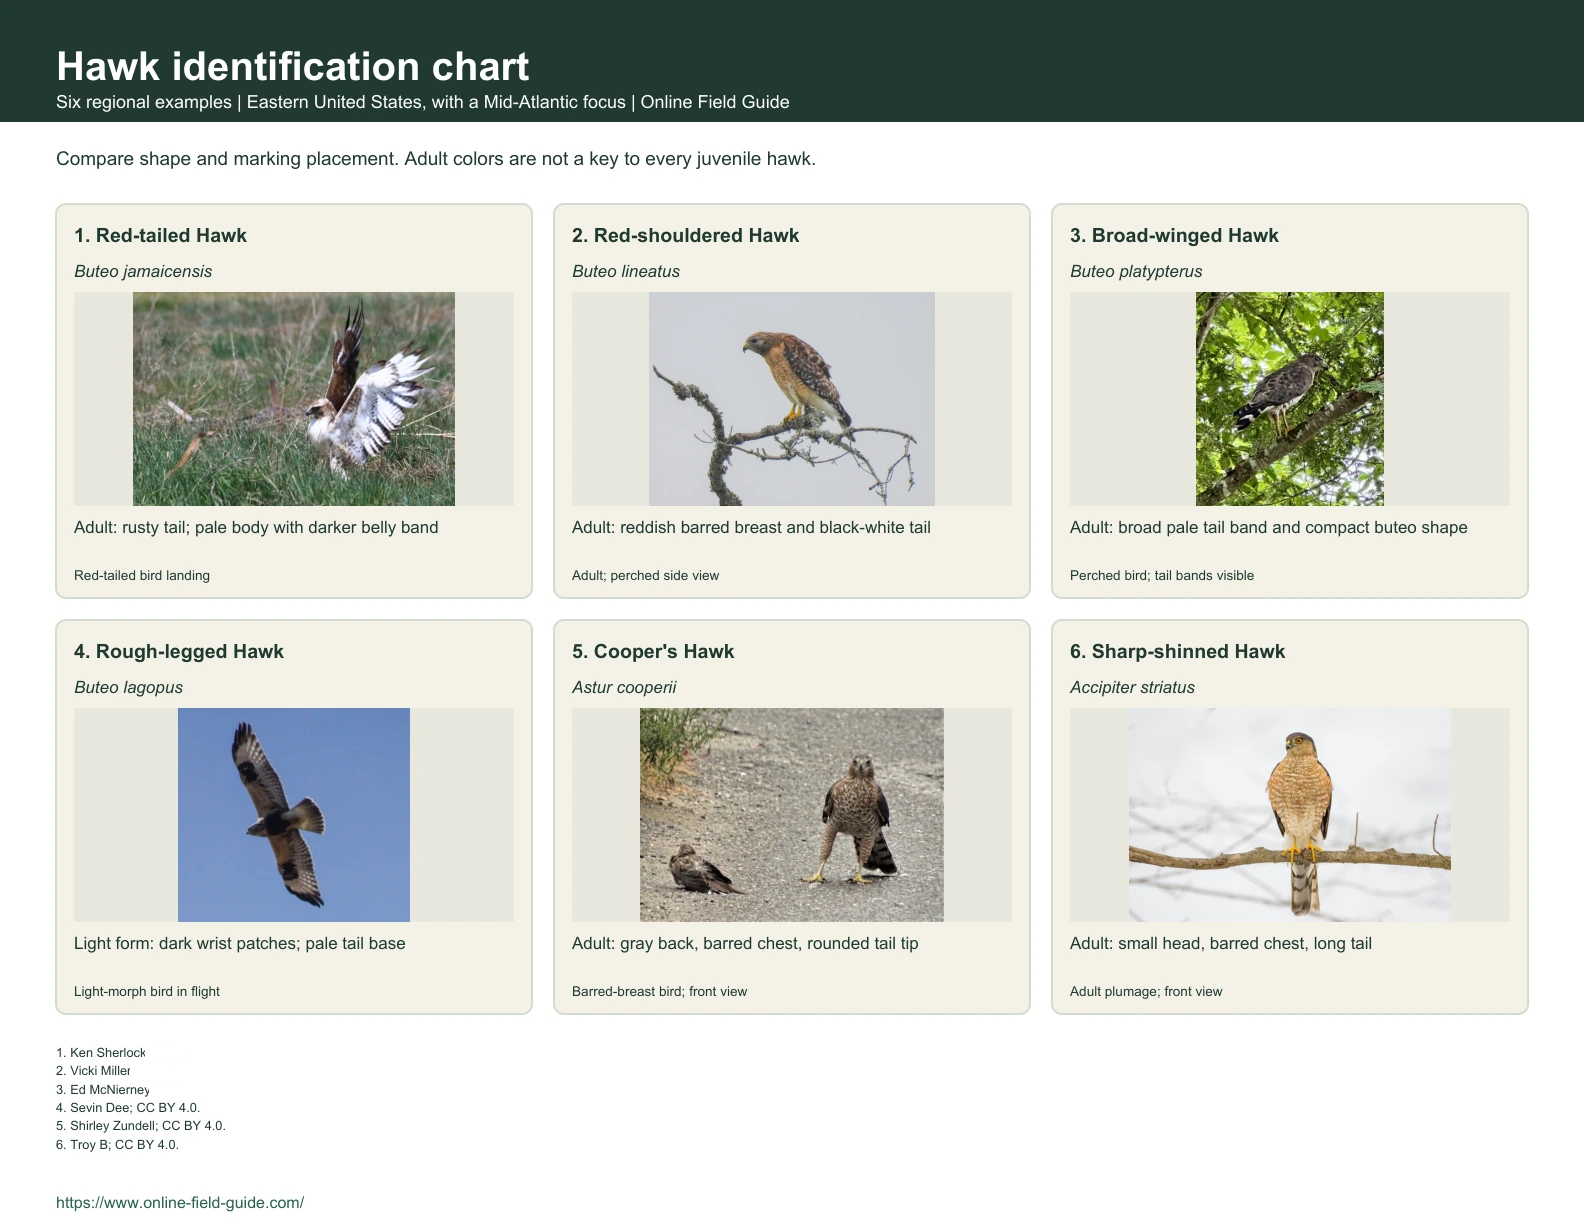Select the '6. Sharp-shinned Hawk' heading

1177,651
